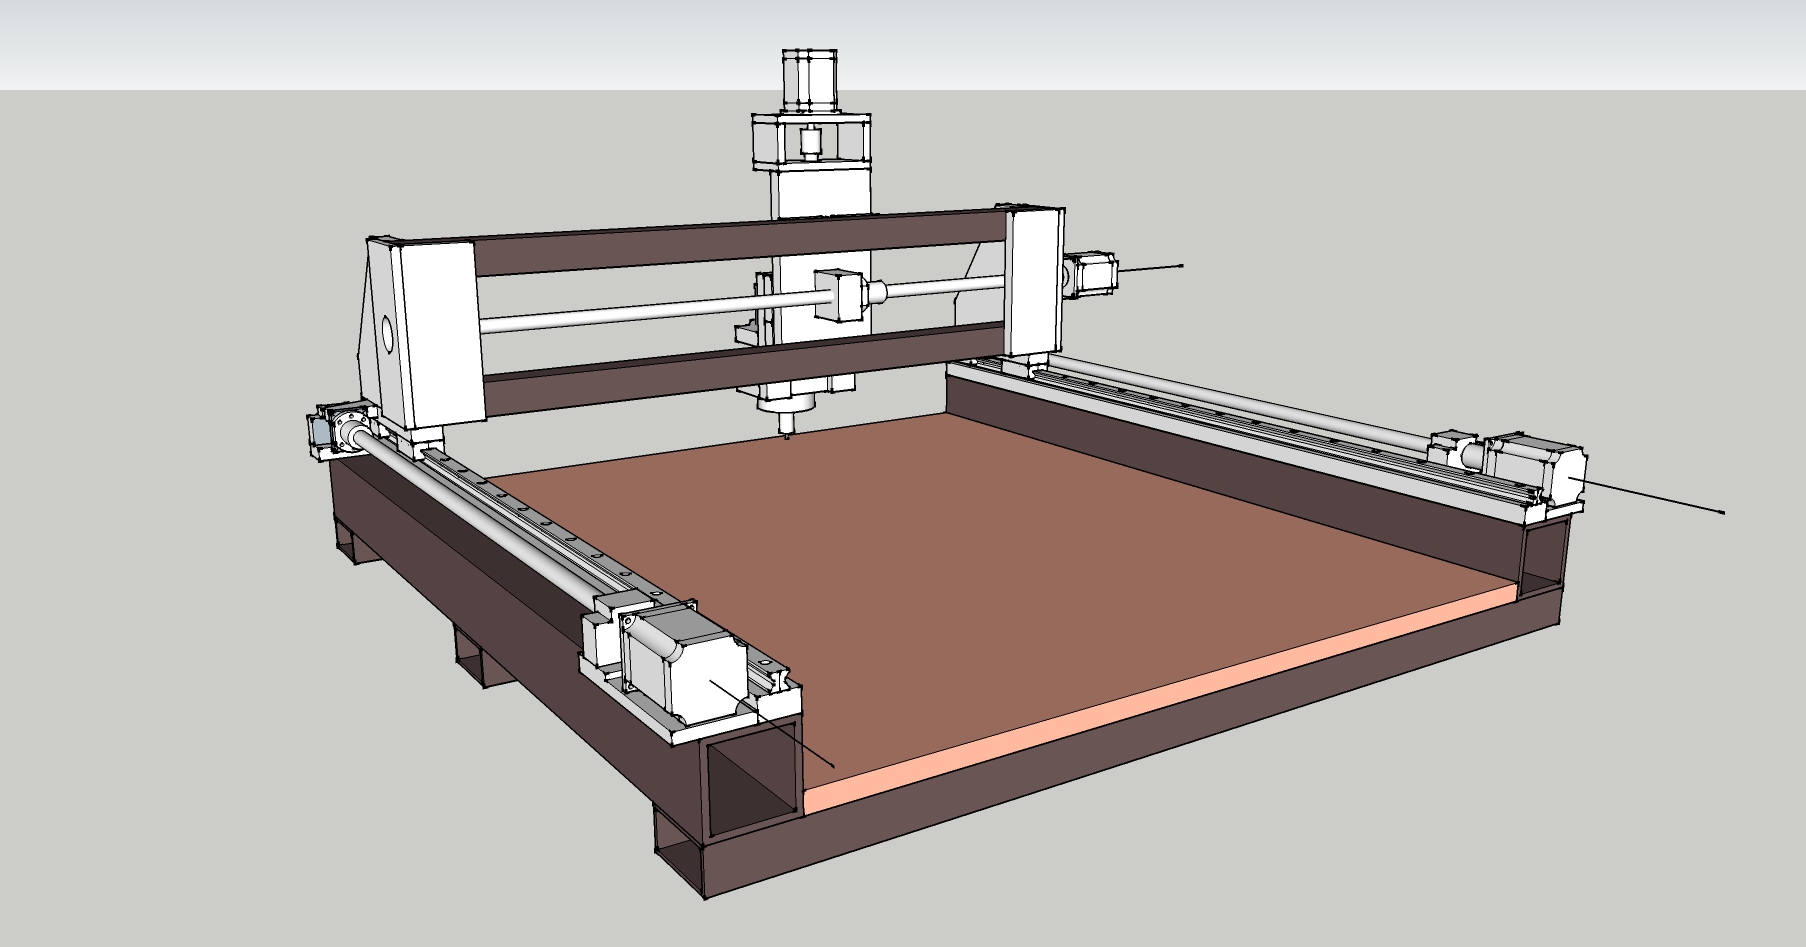Pick the spindle cutting bit tip
Image resolution: width=1806 pixels, height=947 pixels.
click(788, 435)
